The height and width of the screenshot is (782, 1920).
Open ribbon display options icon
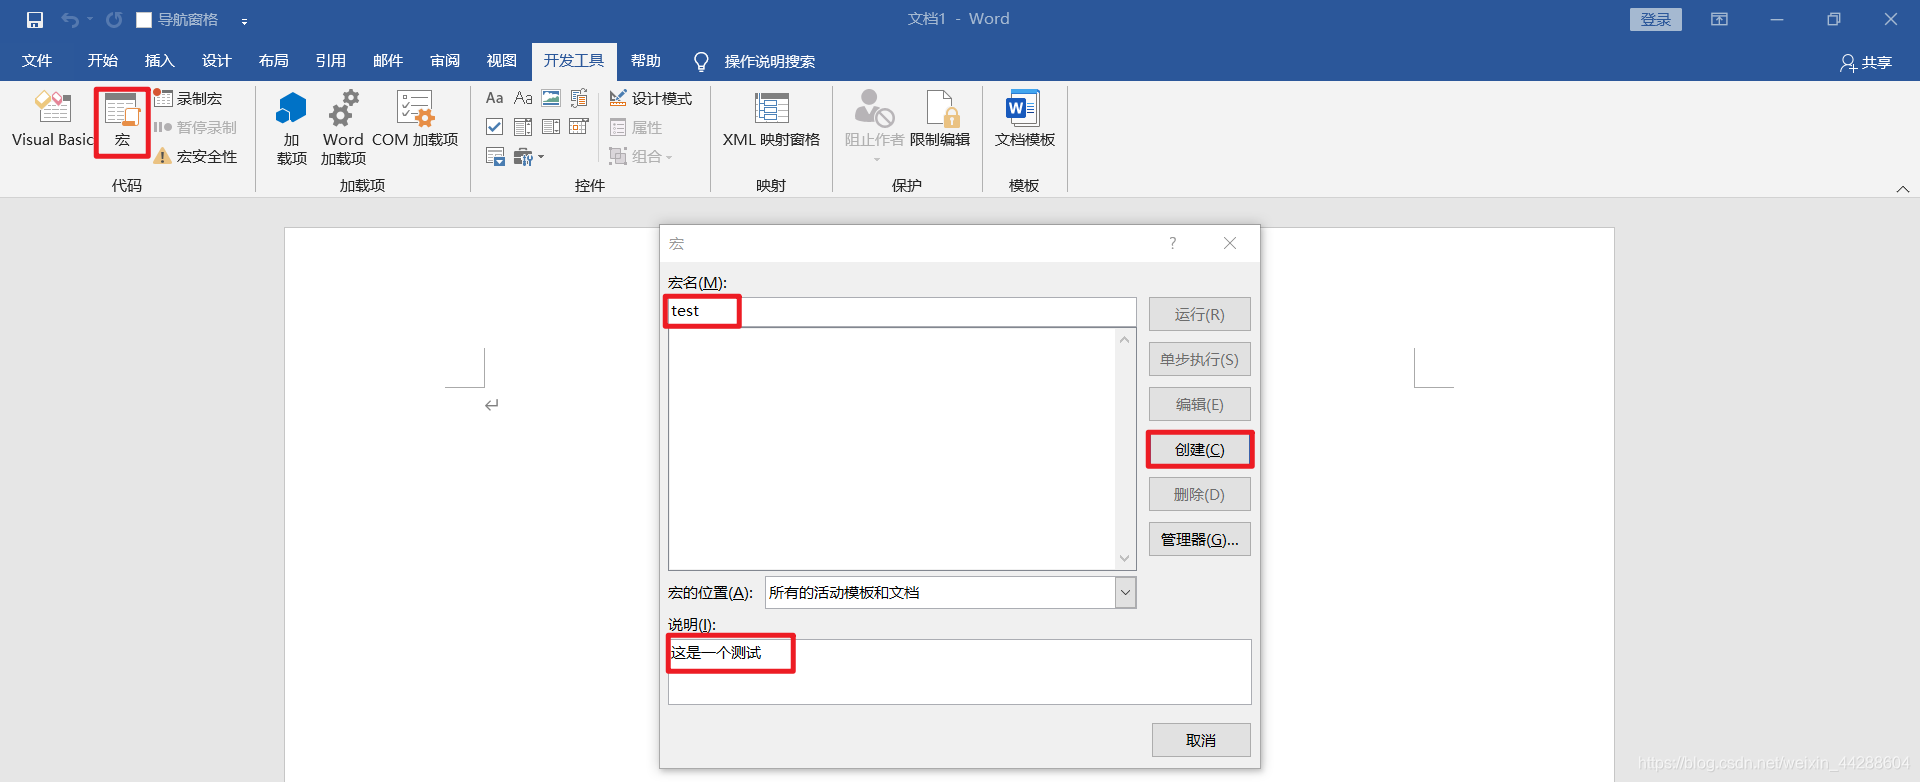pyautogui.click(x=1720, y=19)
